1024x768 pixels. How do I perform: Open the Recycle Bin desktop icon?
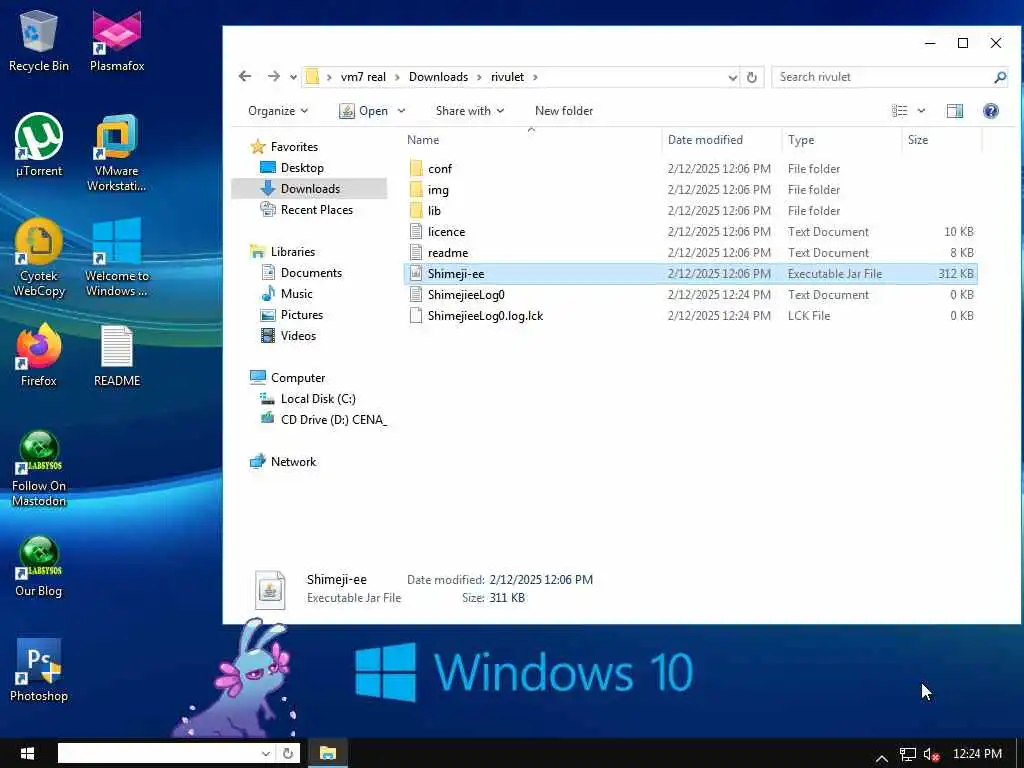(x=39, y=40)
